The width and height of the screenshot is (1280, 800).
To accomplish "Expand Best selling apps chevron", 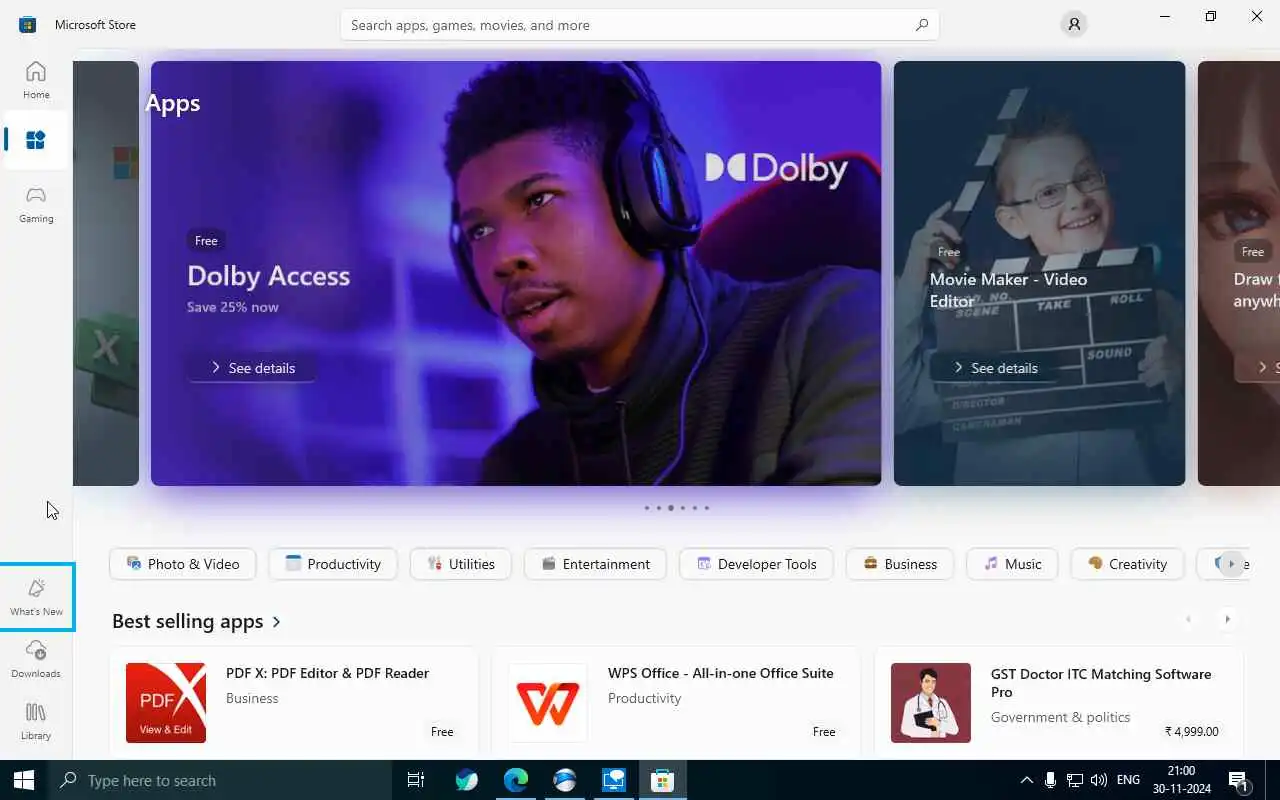I will pyautogui.click(x=277, y=622).
